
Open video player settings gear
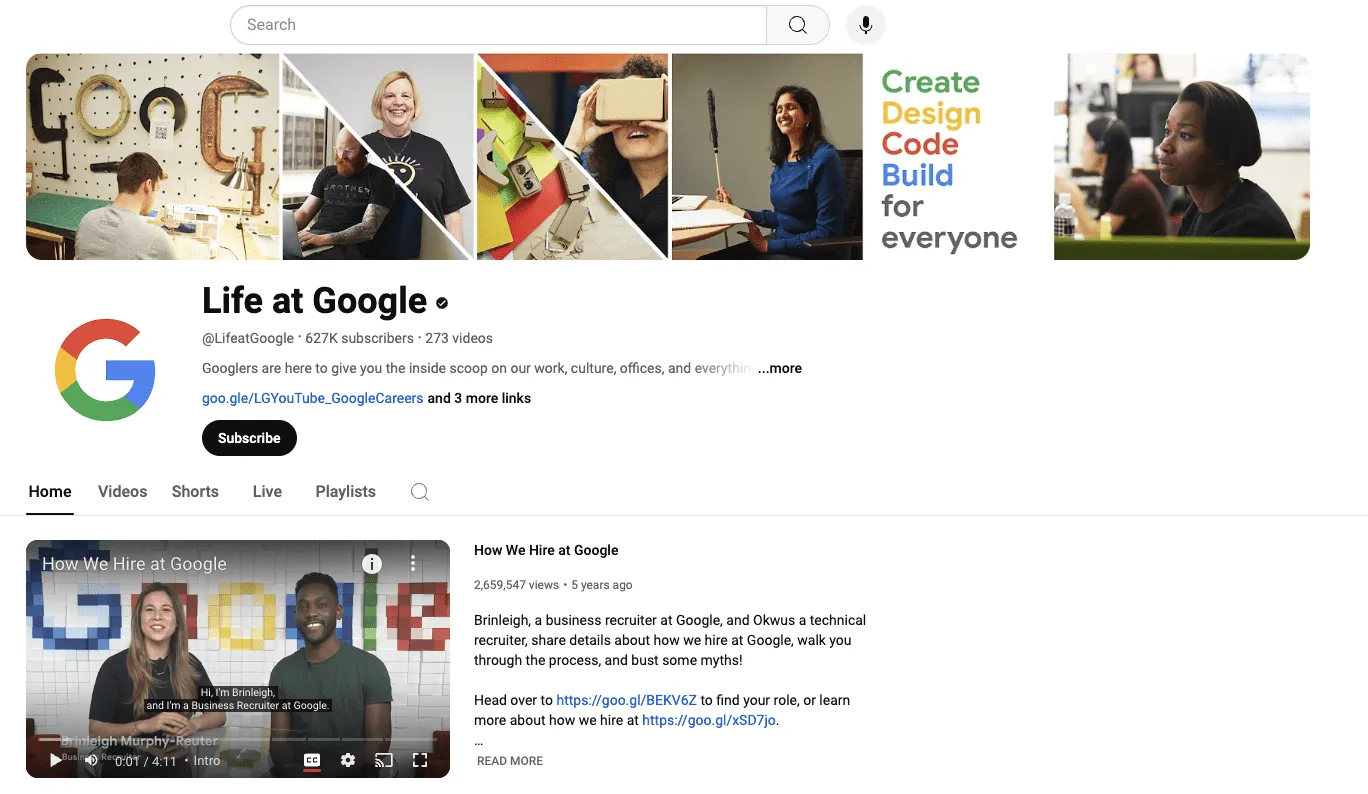pos(348,761)
